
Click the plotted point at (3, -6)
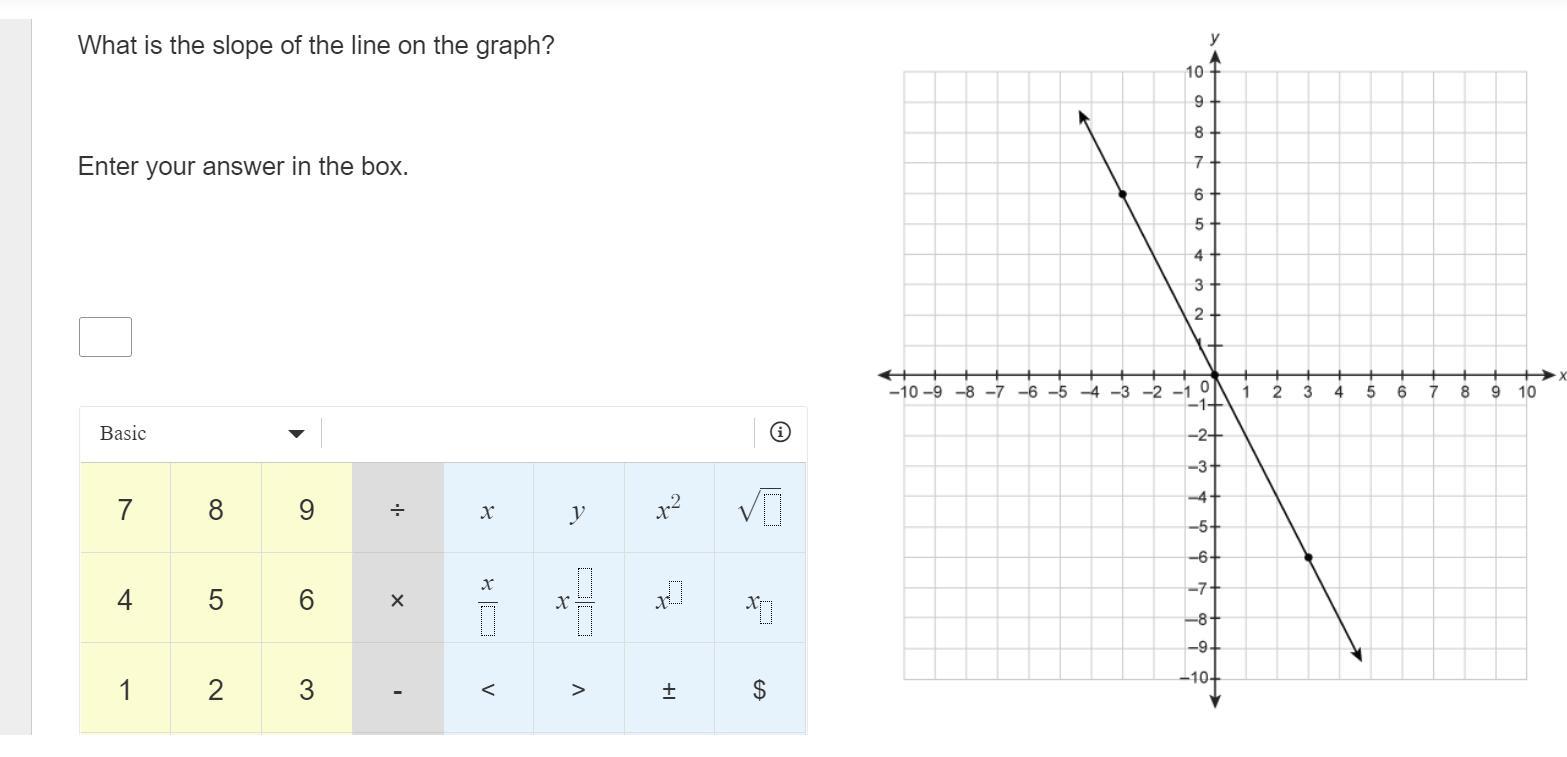pyautogui.click(x=1308, y=557)
